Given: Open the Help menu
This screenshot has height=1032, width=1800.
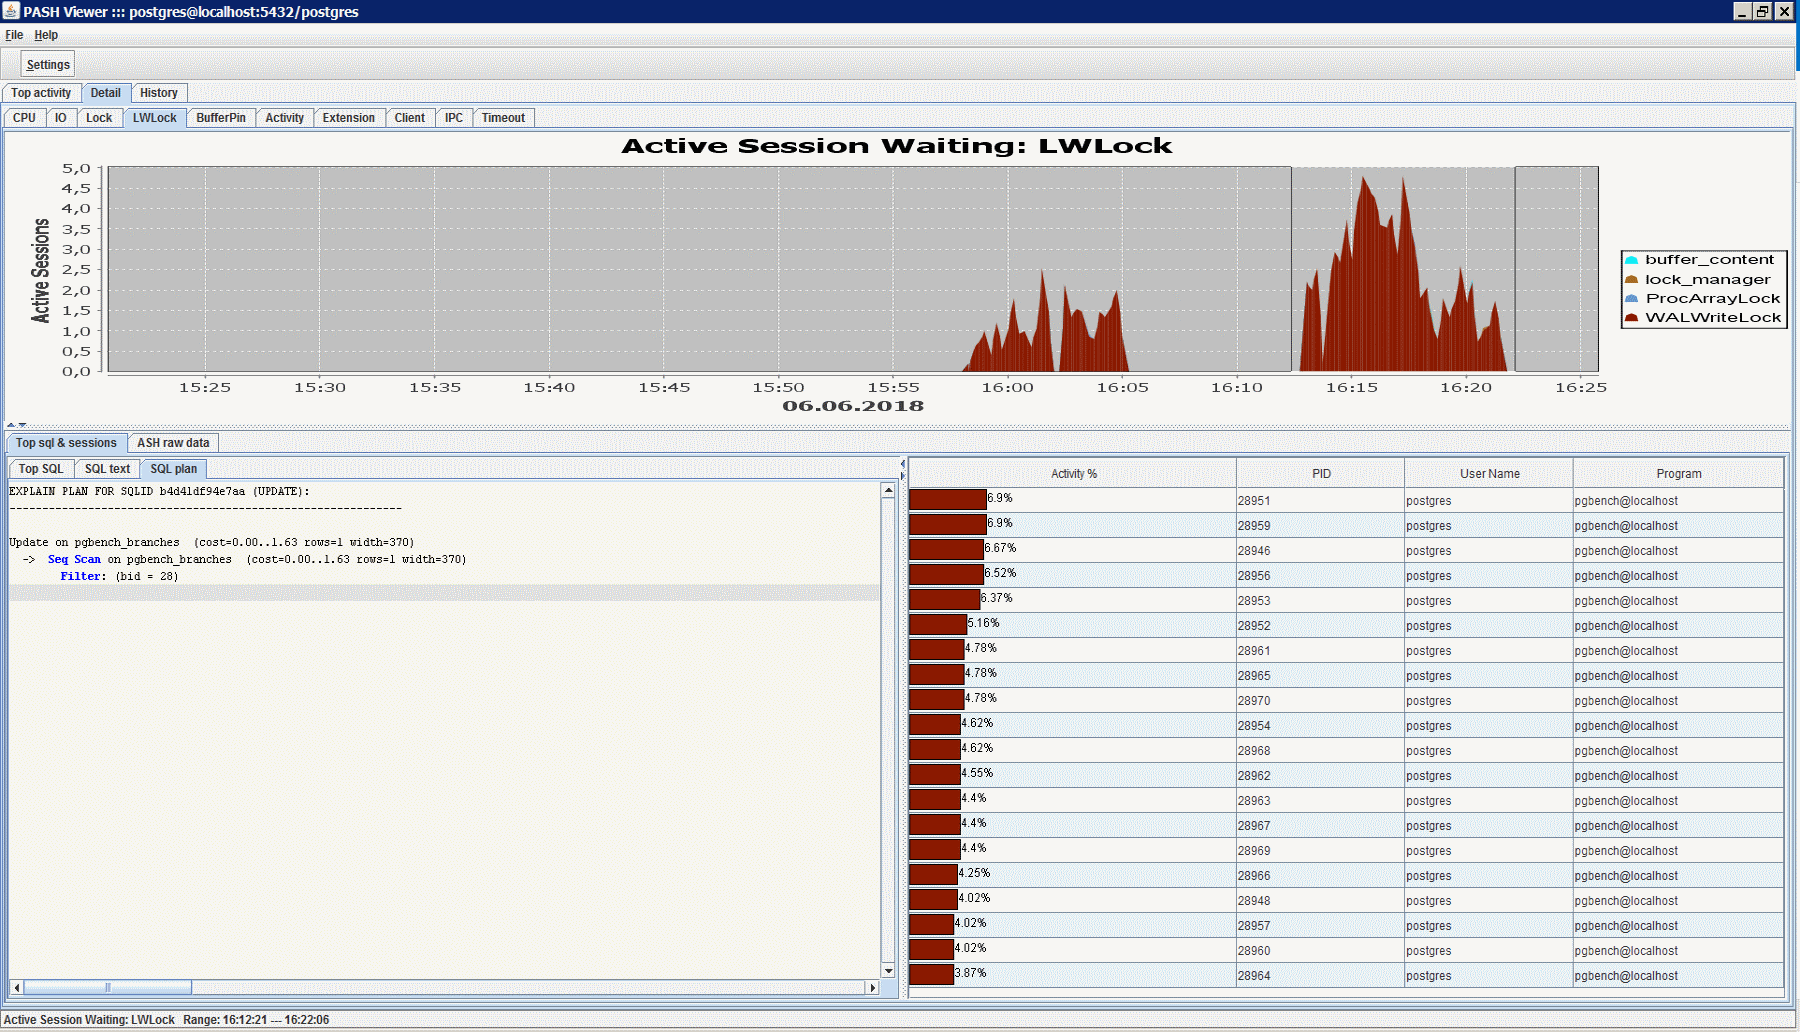Looking at the screenshot, I should click(x=45, y=34).
